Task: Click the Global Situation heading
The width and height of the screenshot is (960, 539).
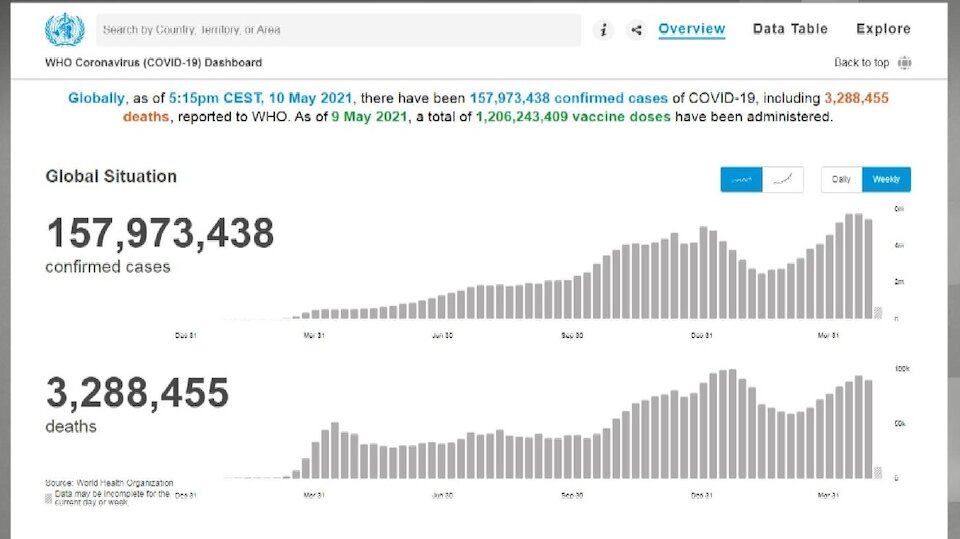Action: [111, 176]
